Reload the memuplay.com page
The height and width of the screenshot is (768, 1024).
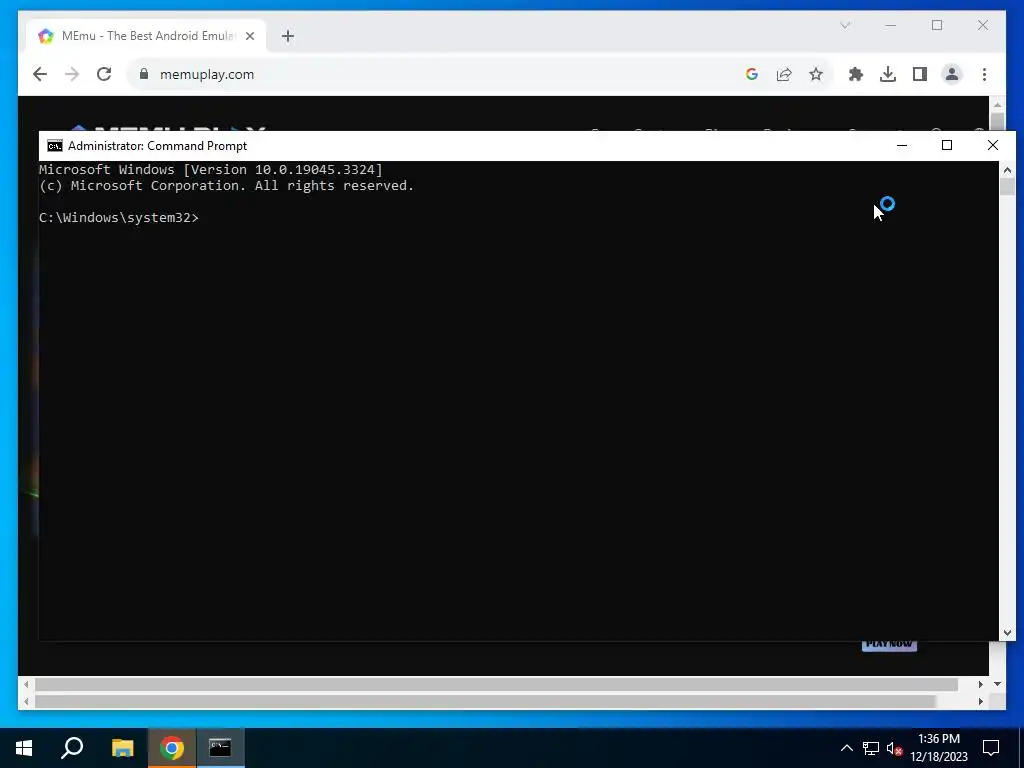click(x=104, y=74)
